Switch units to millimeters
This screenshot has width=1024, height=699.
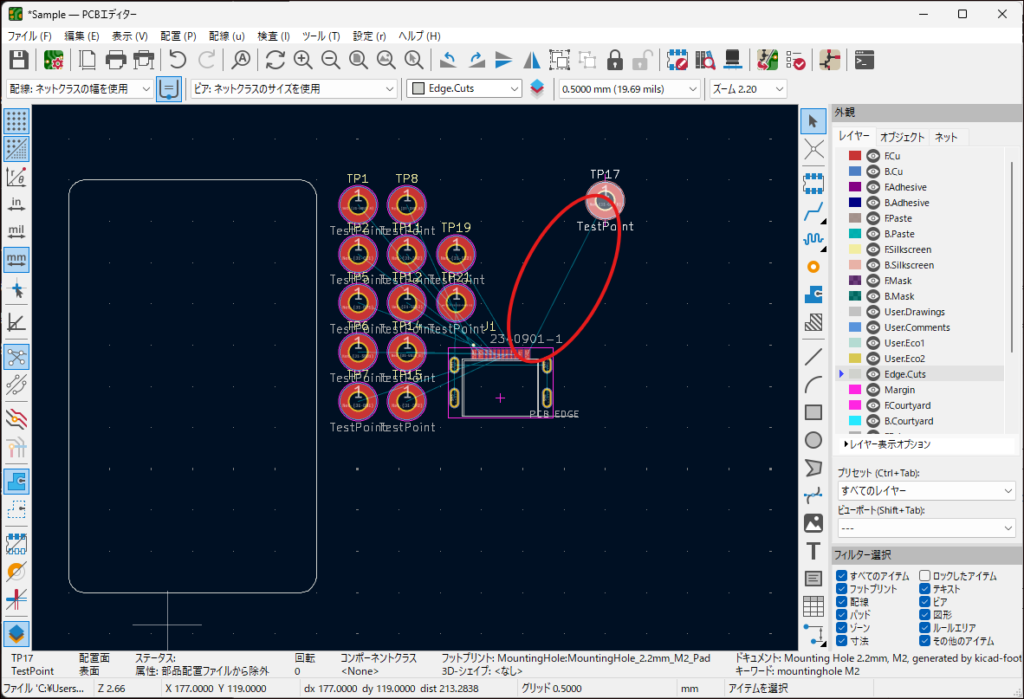16,259
